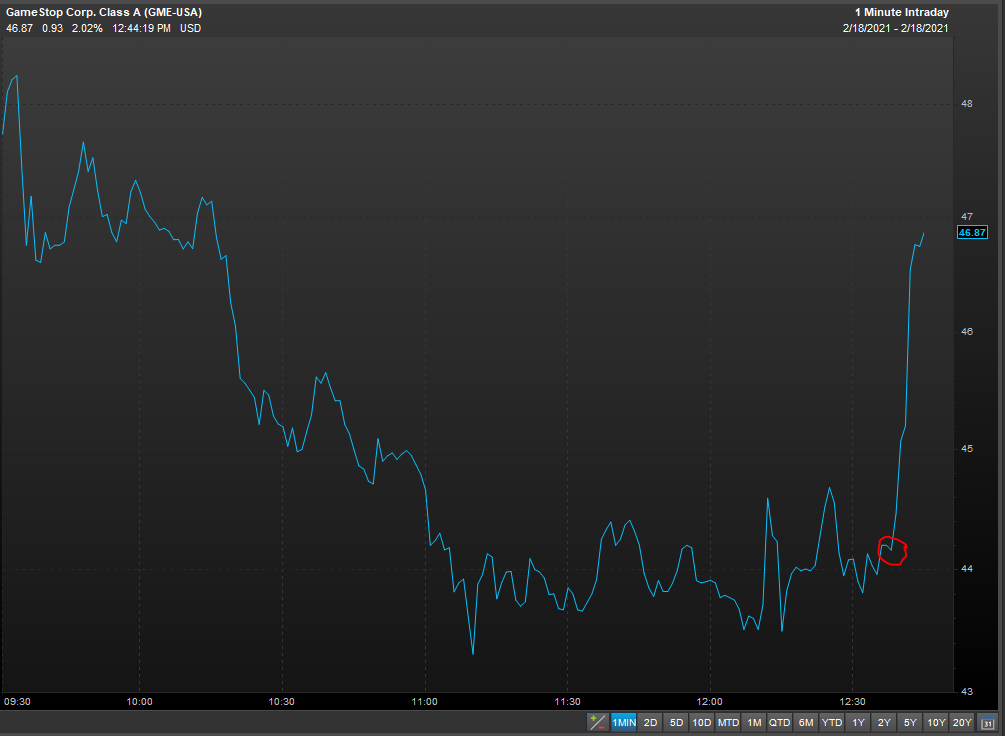Image resolution: width=1005 pixels, height=736 pixels.
Task: Click the 2.02% change value
Action: tap(87, 28)
